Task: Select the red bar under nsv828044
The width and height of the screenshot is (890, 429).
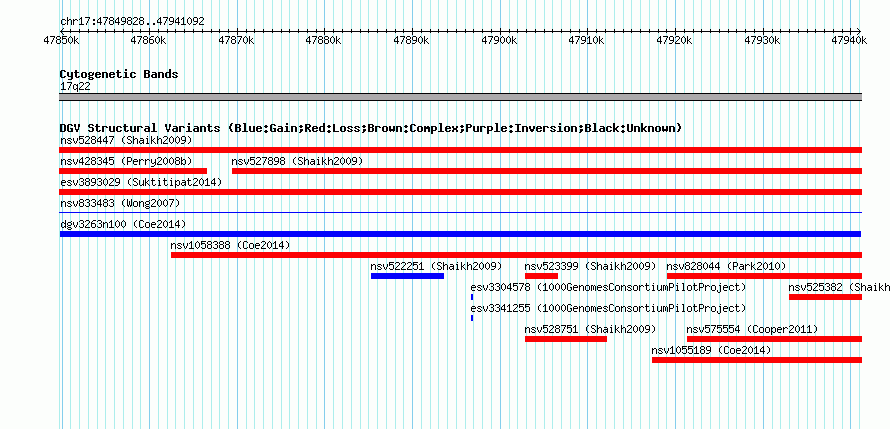Action: [x=765, y=276]
